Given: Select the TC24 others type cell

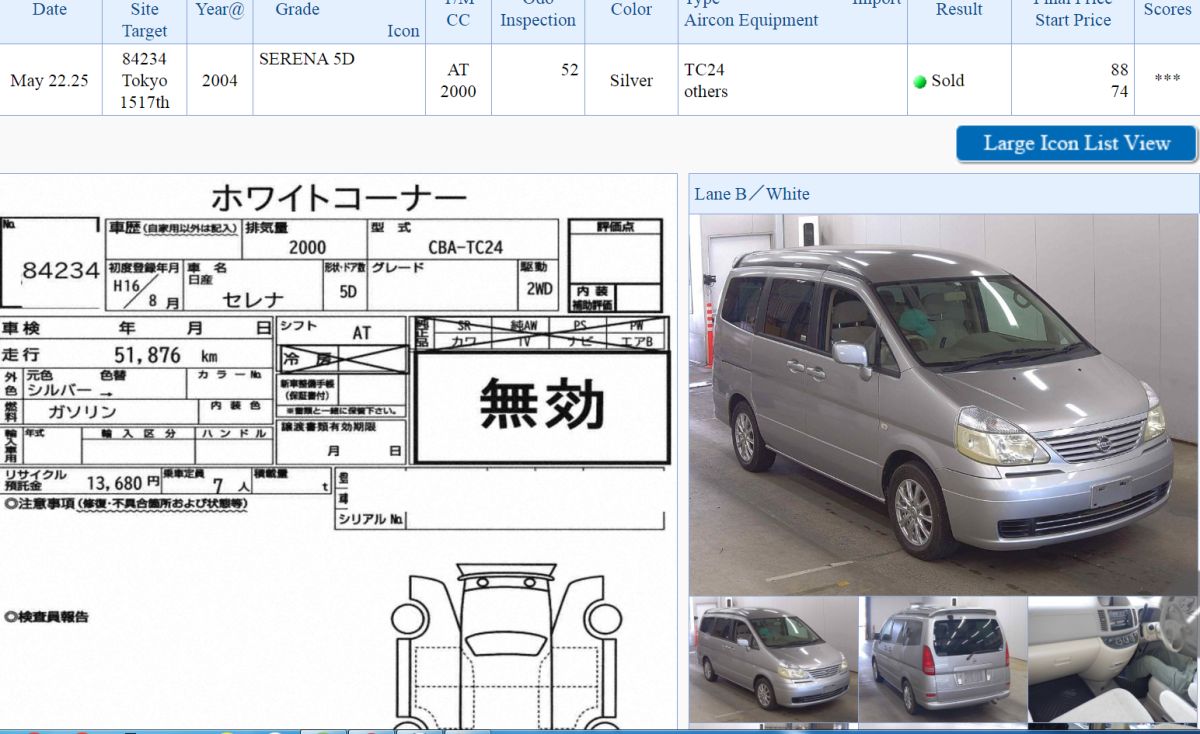Looking at the screenshot, I should (x=793, y=80).
